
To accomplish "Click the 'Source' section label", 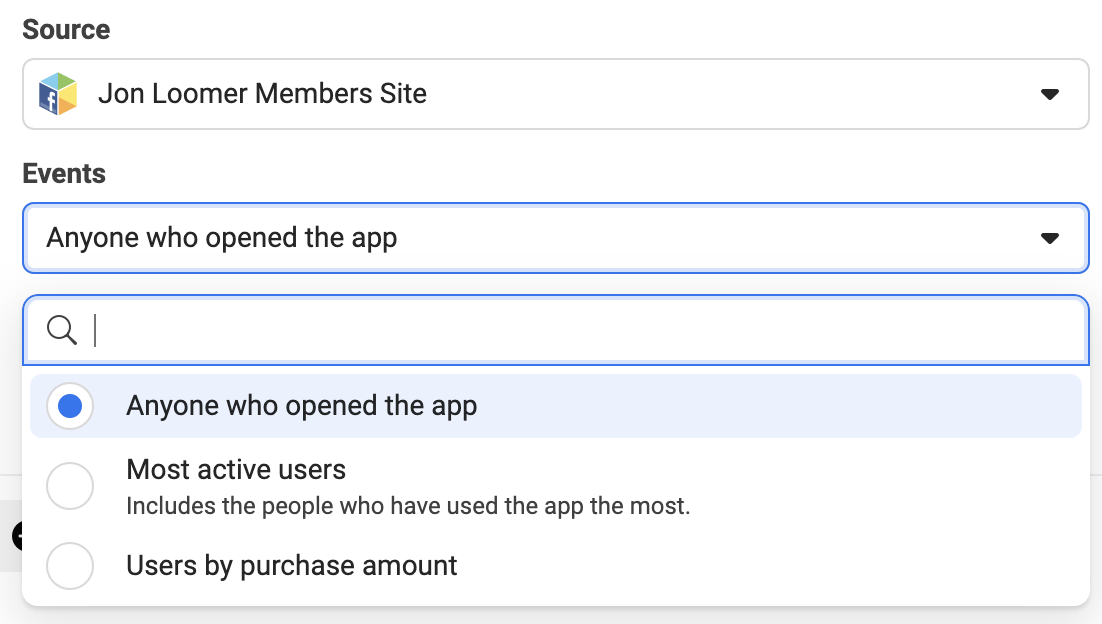I will (x=66, y=30).
